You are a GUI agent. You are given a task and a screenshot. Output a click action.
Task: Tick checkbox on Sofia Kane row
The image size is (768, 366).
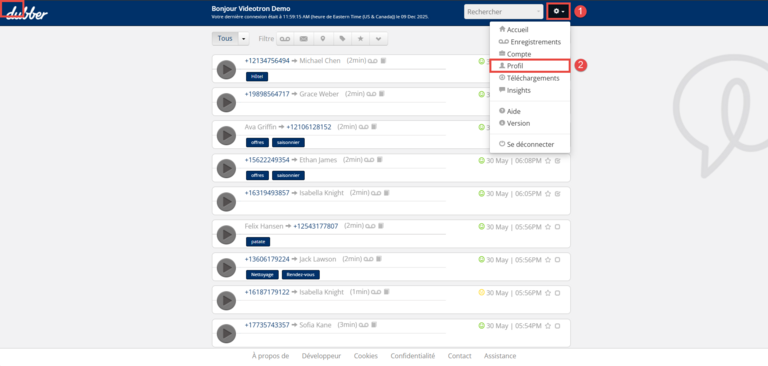click(x=557, y=326)
